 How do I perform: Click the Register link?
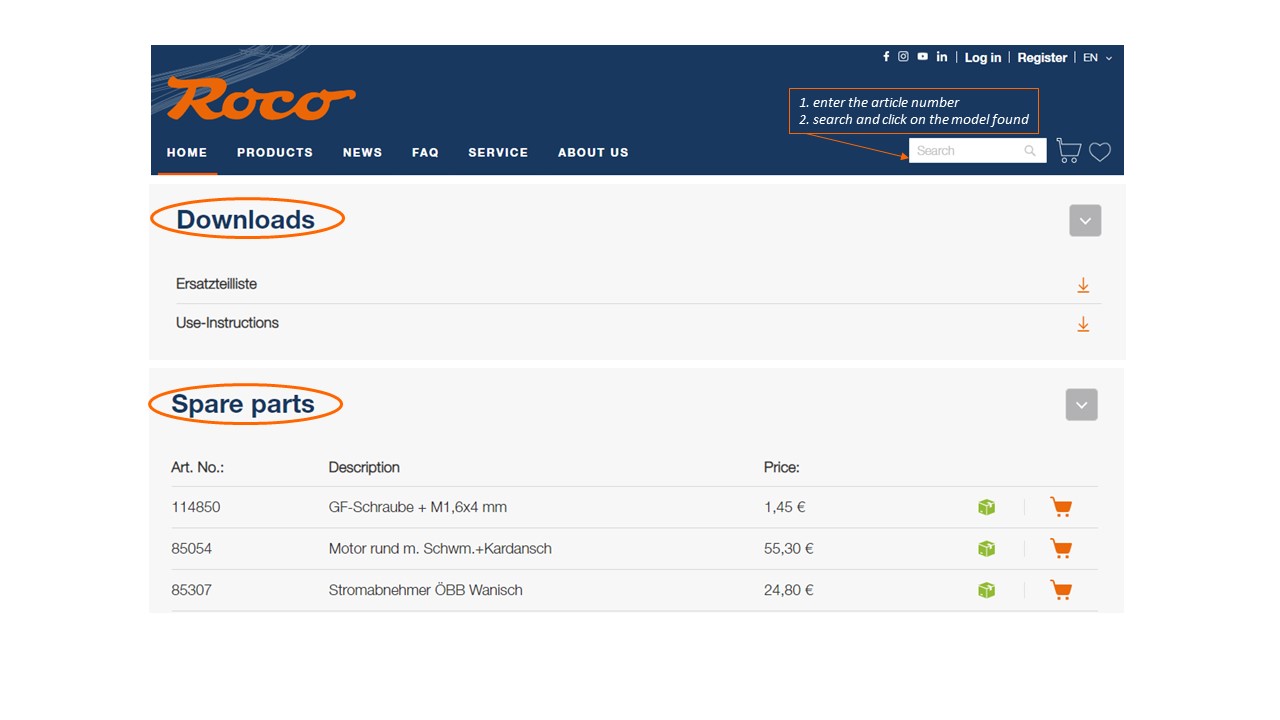coord(1042,58)
